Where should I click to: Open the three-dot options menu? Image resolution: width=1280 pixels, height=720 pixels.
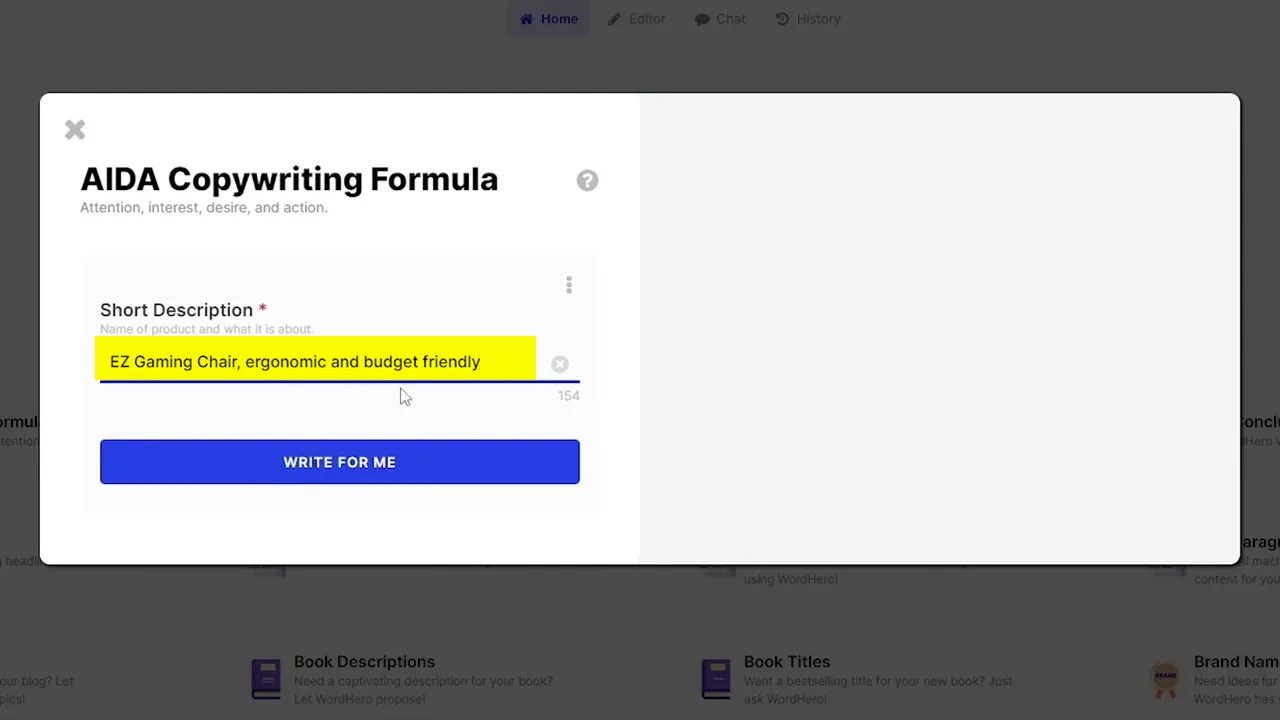coord(568,285)
